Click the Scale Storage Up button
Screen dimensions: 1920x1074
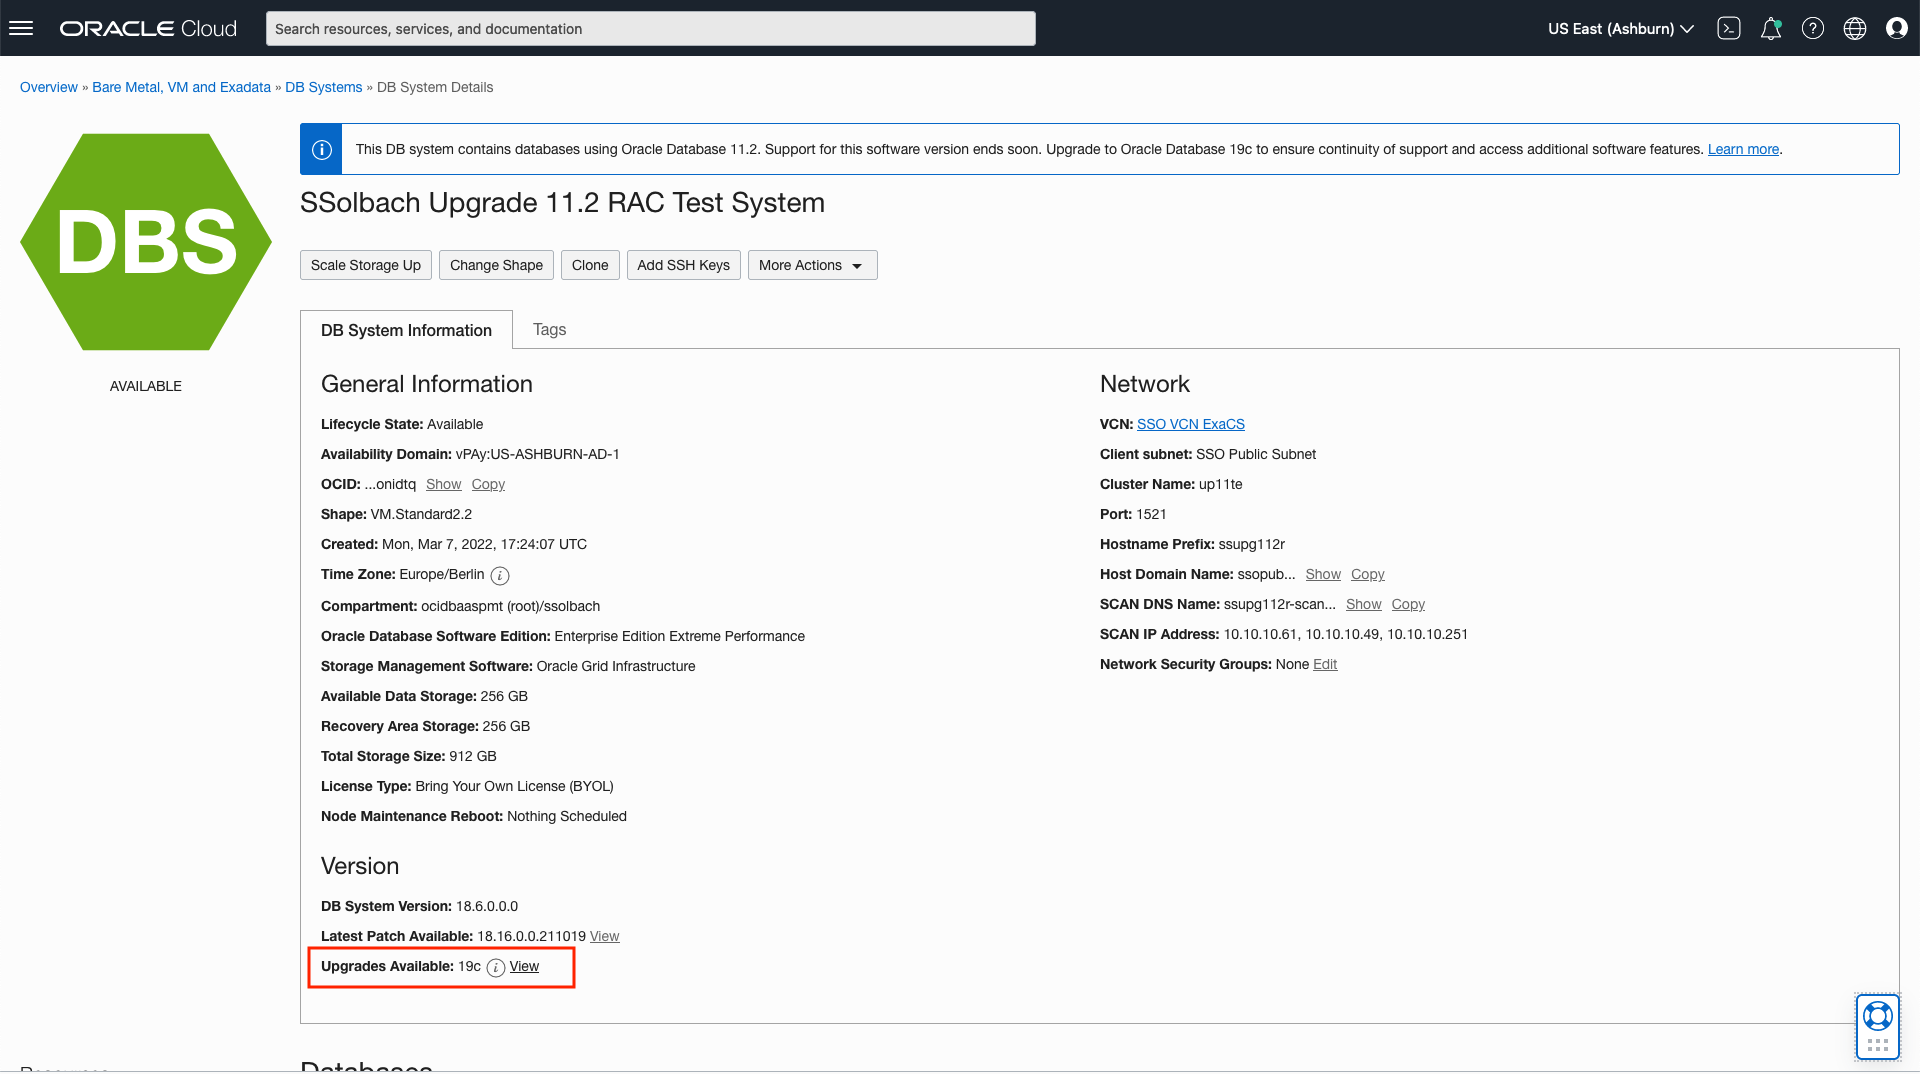point(365,265)
